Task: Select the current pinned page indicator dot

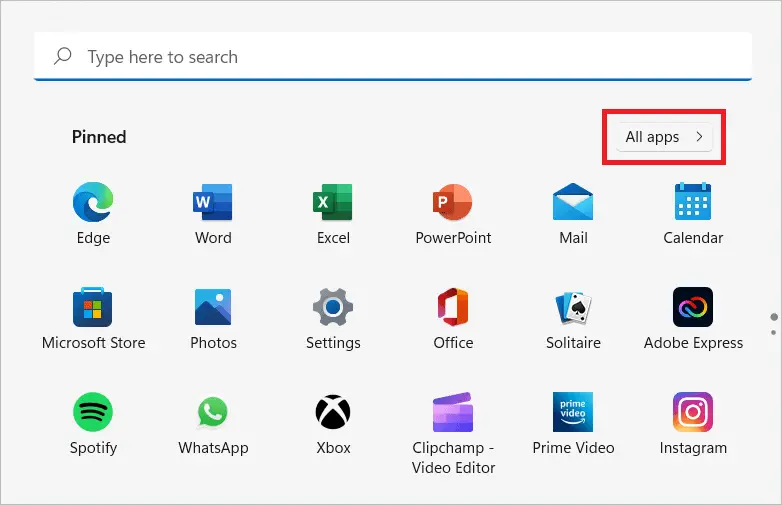Action: coord(774,317)
